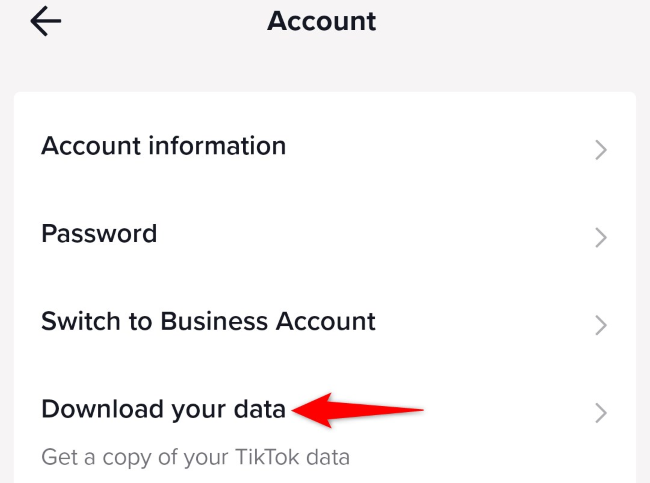Go back using the left arrow
The width and height of the screenshot is (650, 483).
[x=46, y=22]
